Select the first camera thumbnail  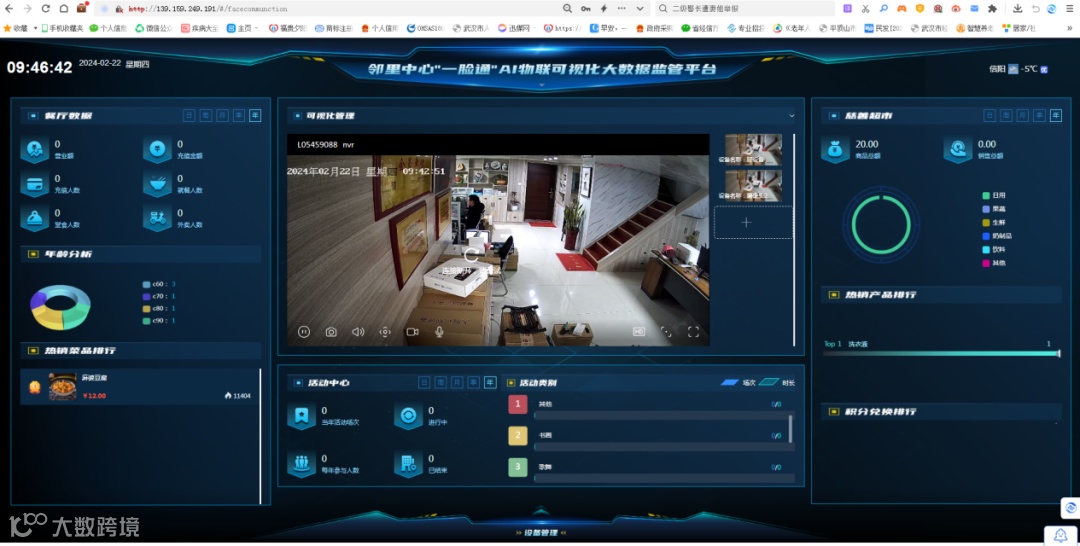(753, 149)
